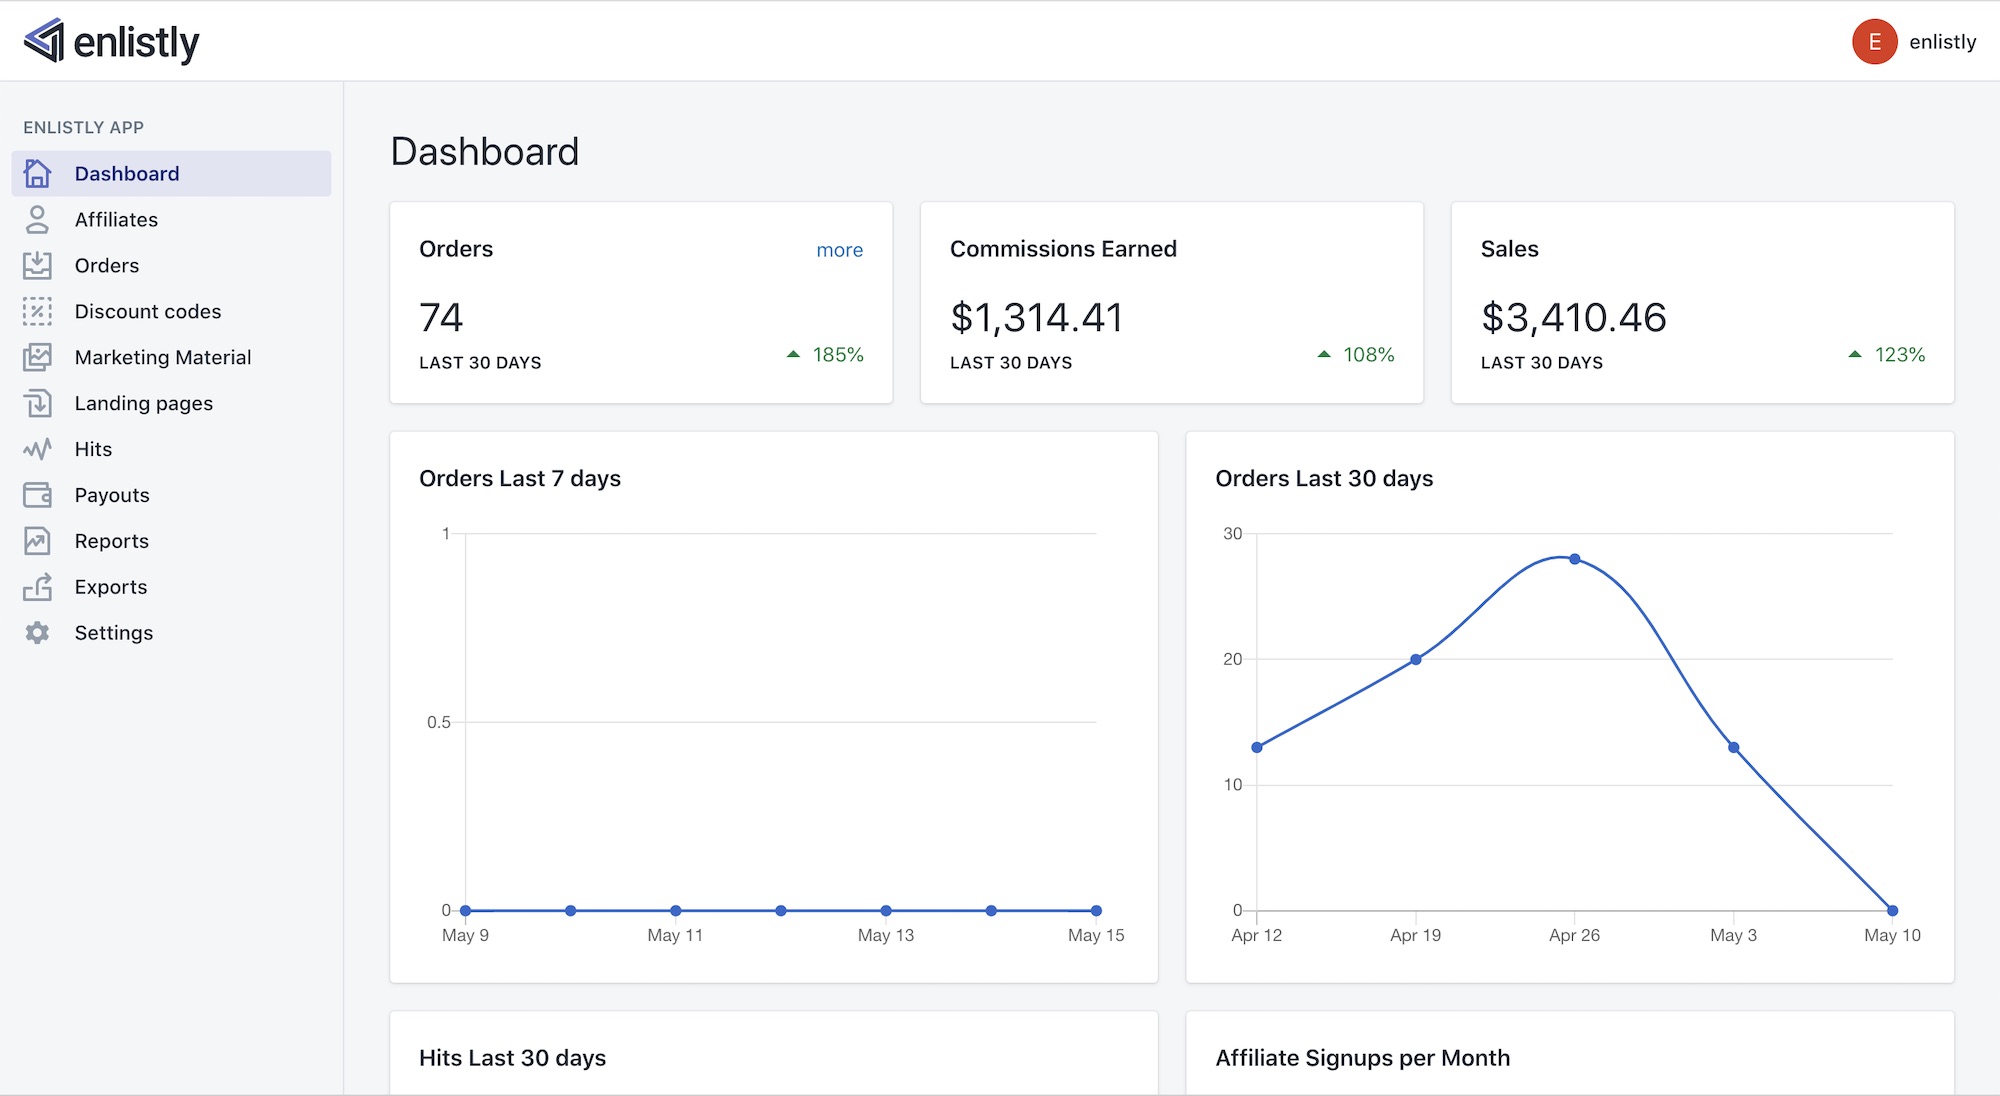Click the red E user avatar

click(x=1875, y=41)
